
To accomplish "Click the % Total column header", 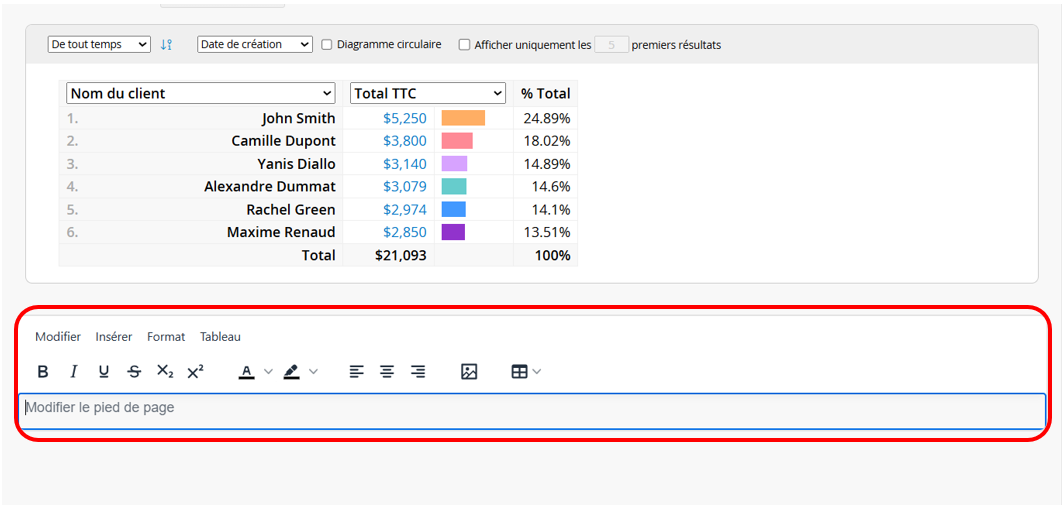I will [546, 94].
